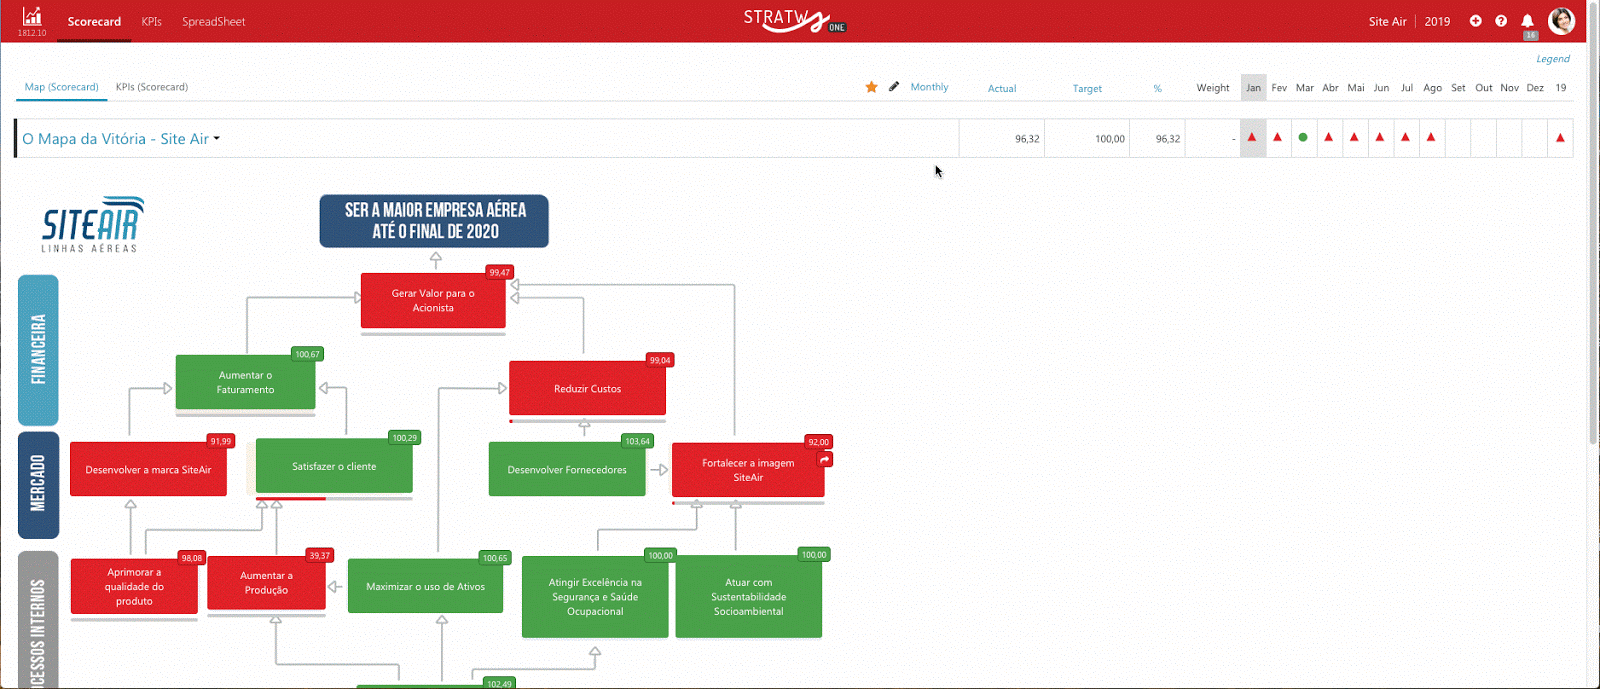Click the SiteAir Linhas Aéreas logo
Image resolution: width=1600 pixels, height=689 pixels.
[92, 224]
